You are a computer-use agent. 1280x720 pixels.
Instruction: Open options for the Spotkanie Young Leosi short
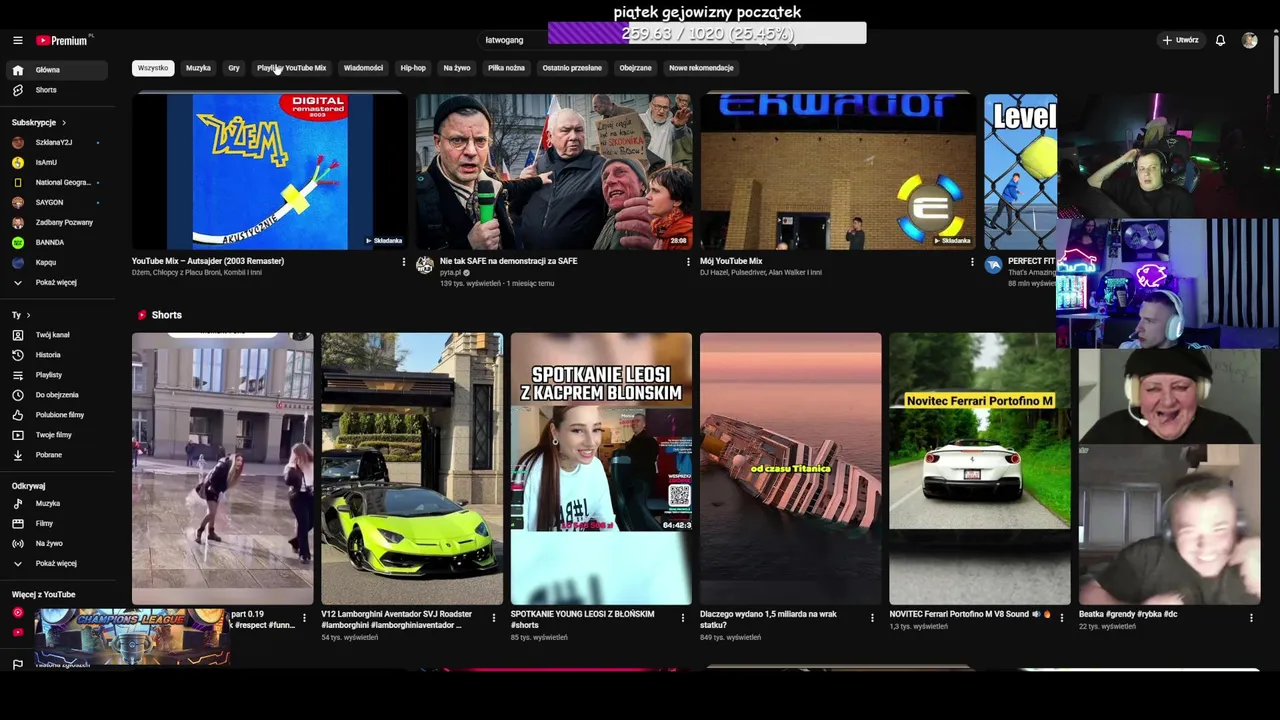683,618
